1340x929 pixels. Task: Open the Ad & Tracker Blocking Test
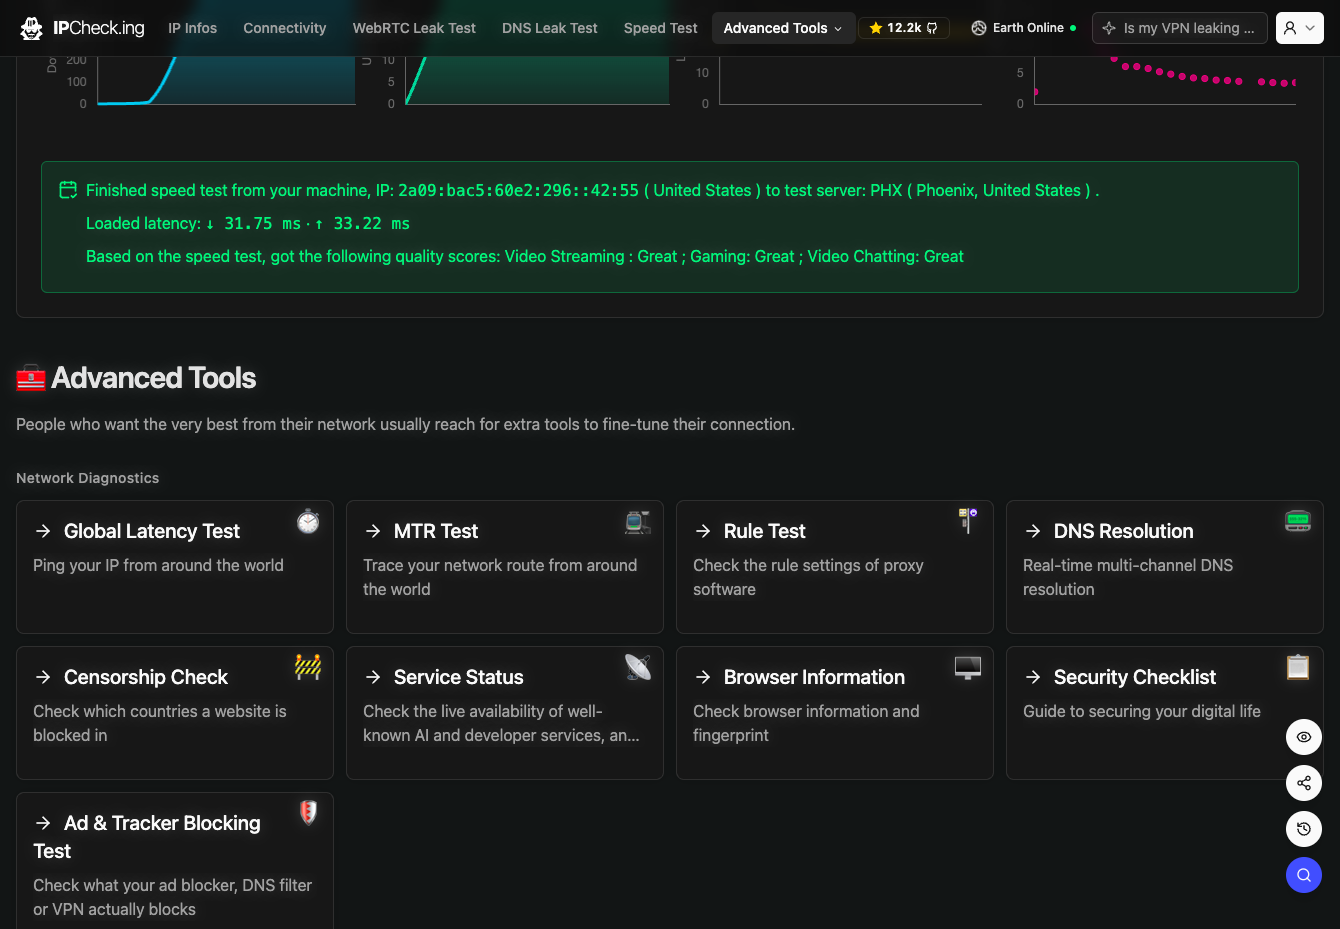[x=175, y=861]
